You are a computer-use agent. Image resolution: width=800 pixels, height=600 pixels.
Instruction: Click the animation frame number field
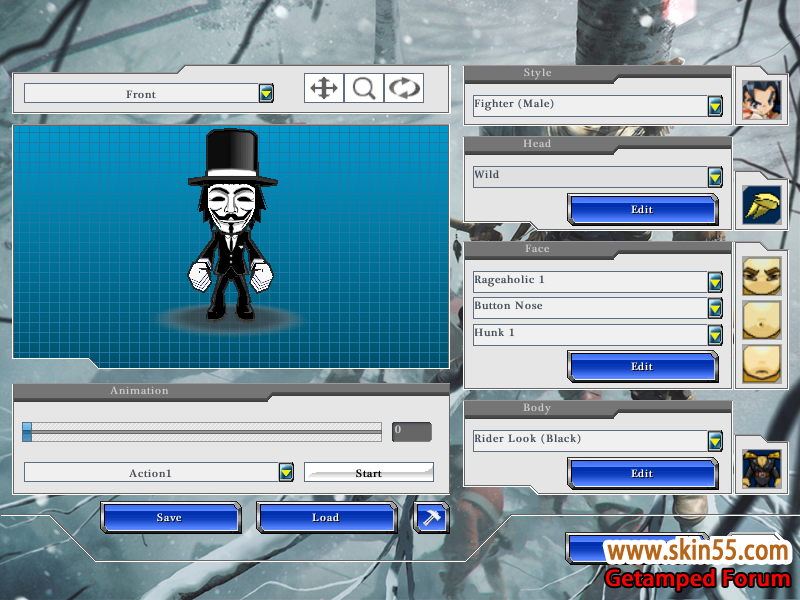(x=412, y=432)
